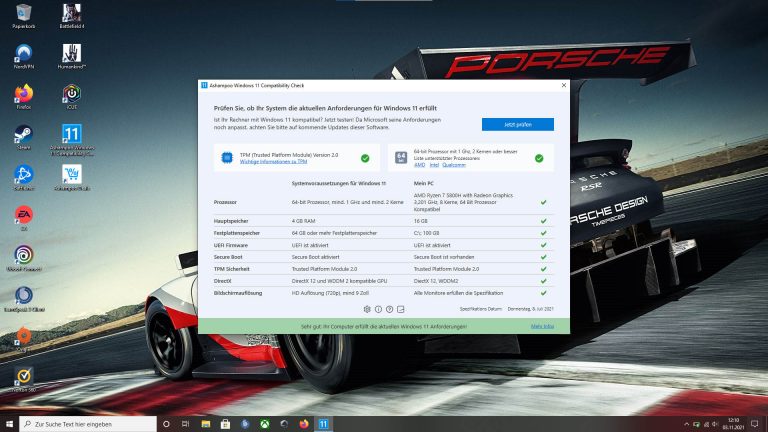Click the Windows Start button

[x=10, y=423]
